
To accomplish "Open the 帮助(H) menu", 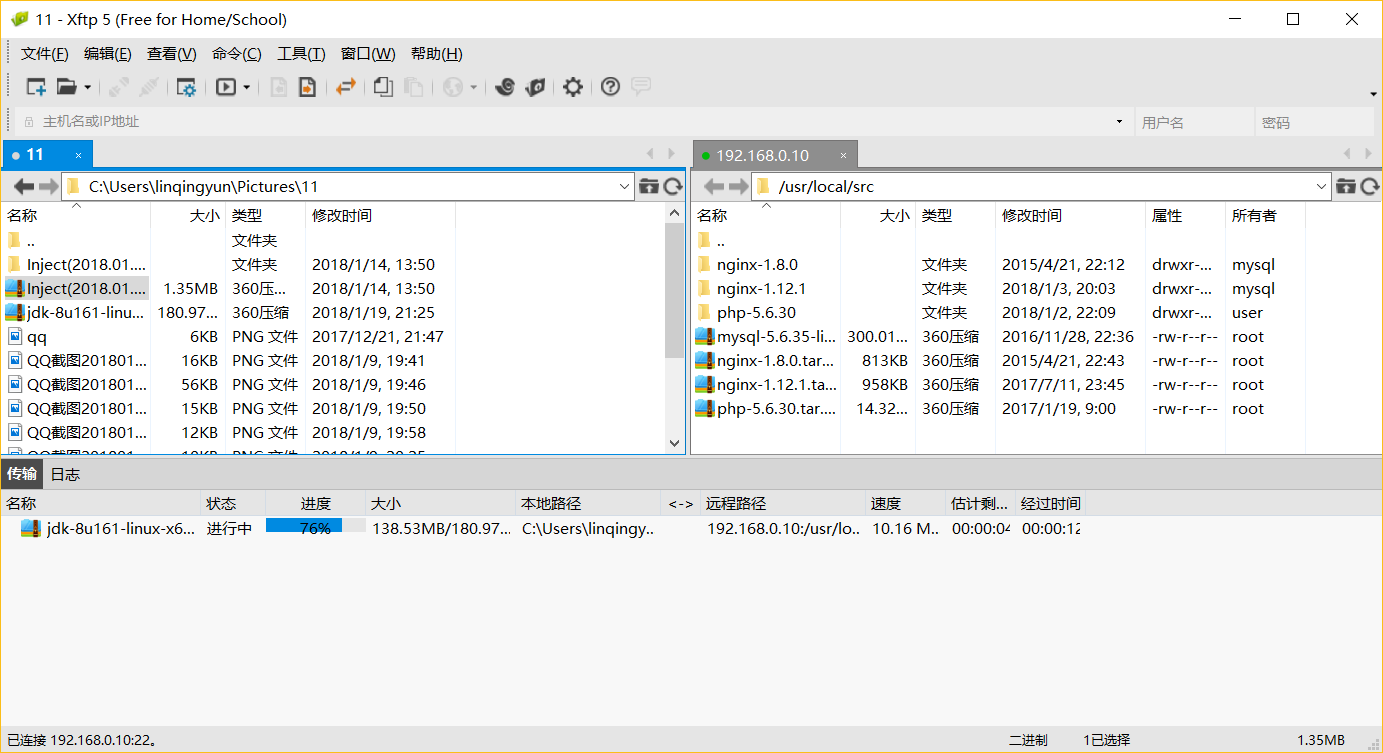I will [x=437, y=54].
